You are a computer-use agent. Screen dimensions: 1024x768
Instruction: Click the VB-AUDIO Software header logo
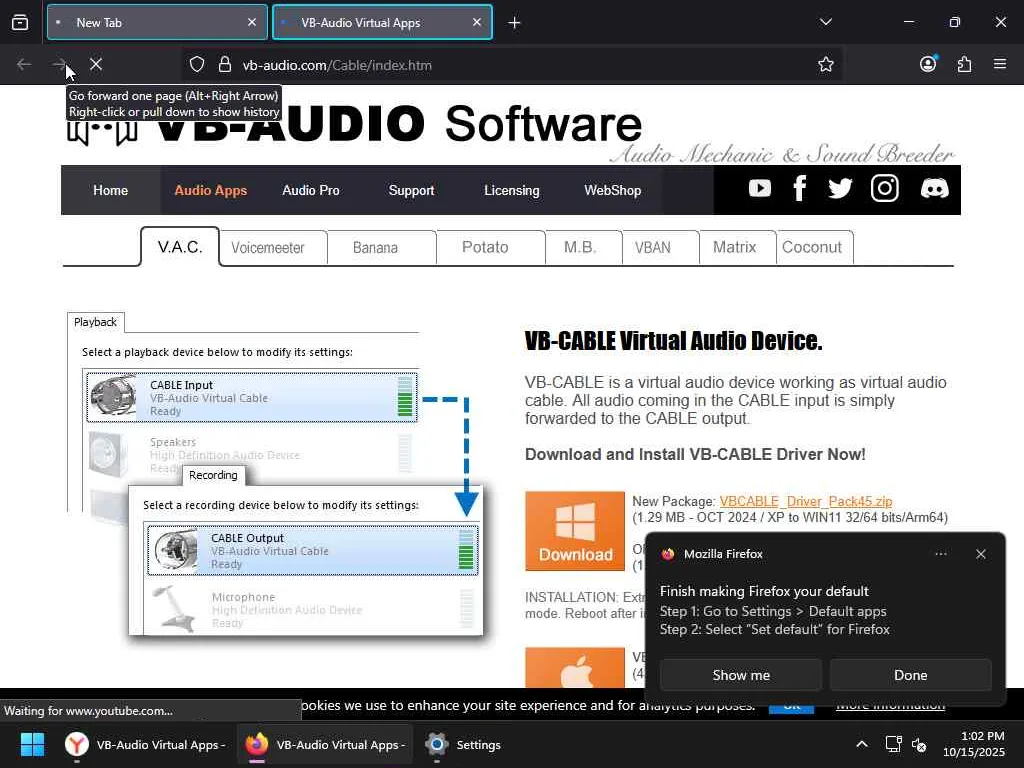pos(355,123)
